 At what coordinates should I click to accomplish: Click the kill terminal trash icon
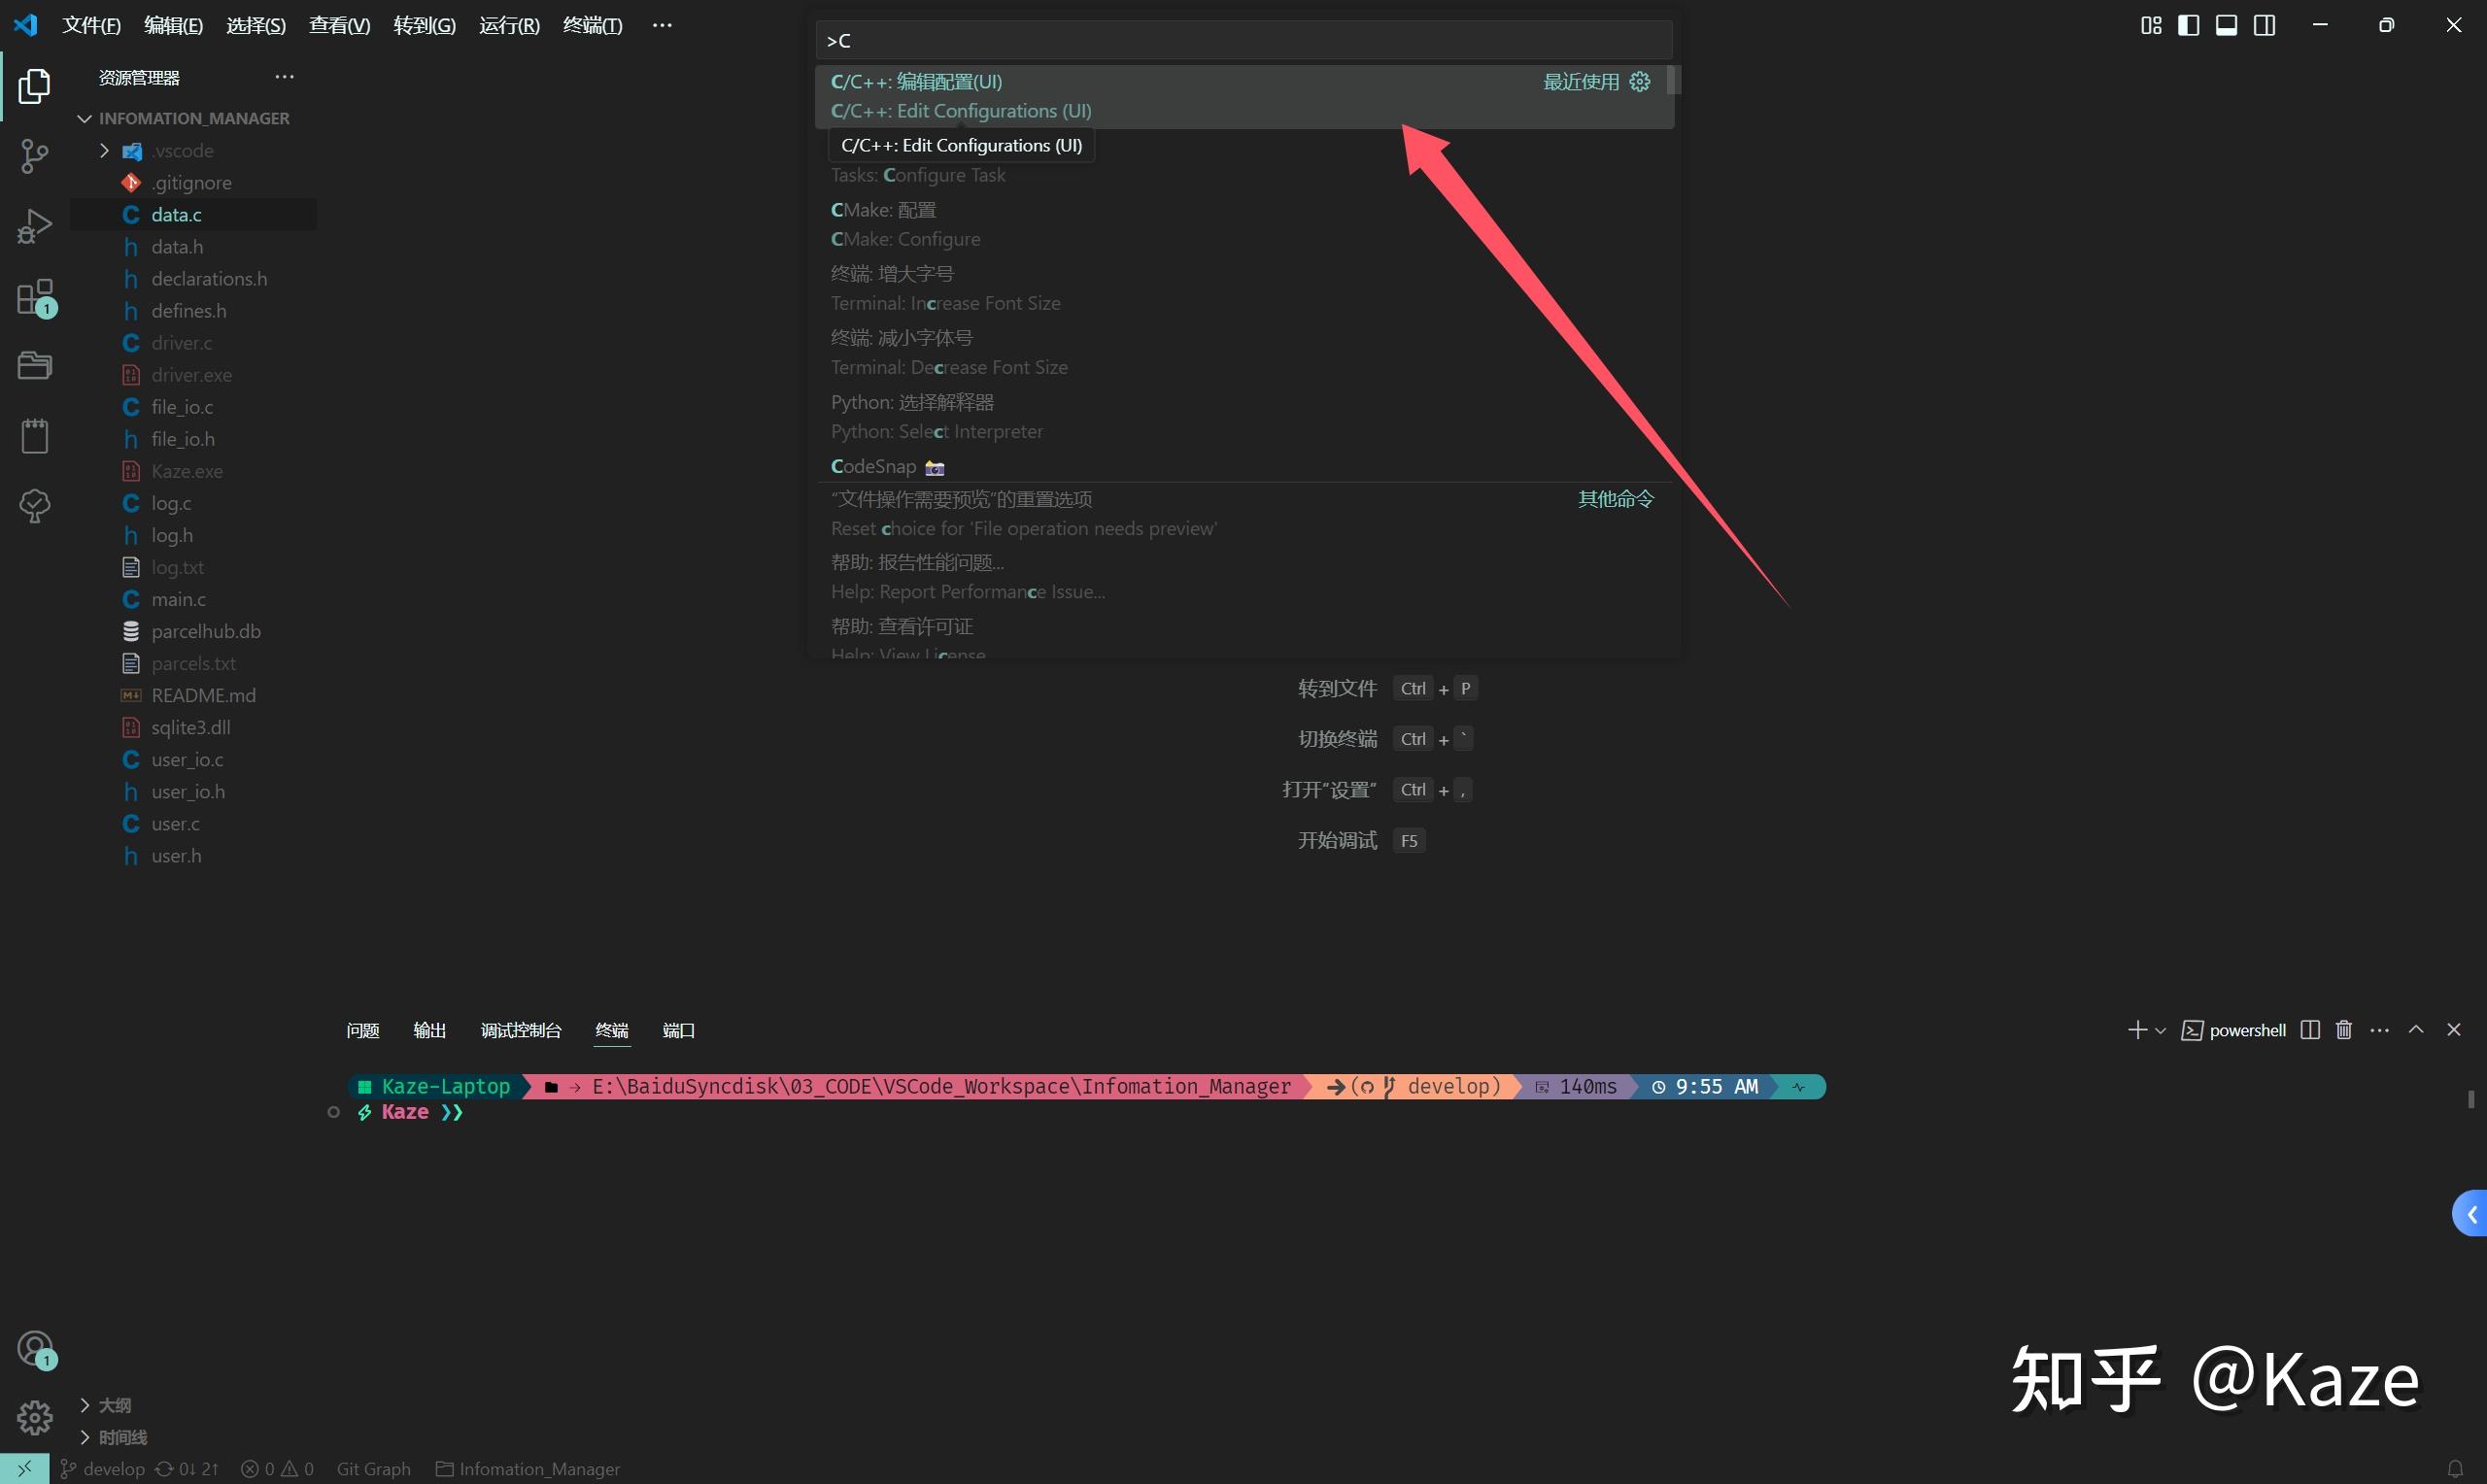click(2343, 1030)
